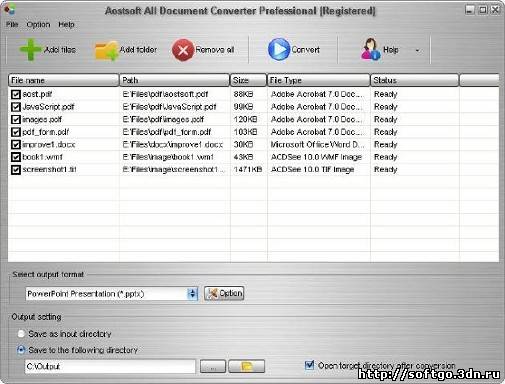The height and width of the screenshot is (384, 505).
Task: Click ACDSee 10.0 WMF Image cell
Action: [316, 157]
